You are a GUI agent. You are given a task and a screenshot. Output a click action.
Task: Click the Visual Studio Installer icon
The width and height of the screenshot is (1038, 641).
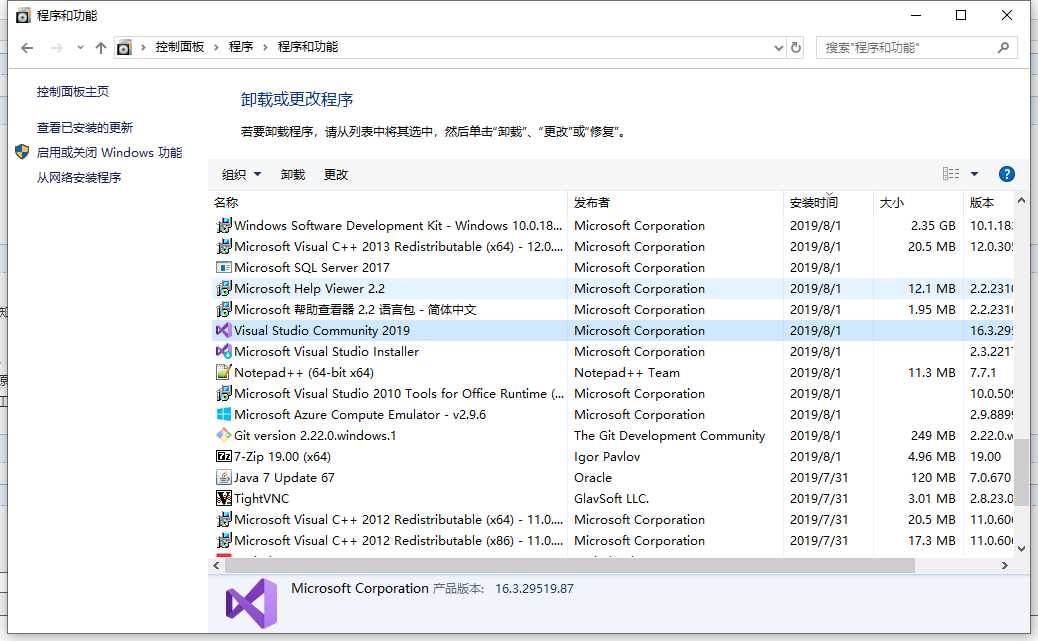pos(224,352)
